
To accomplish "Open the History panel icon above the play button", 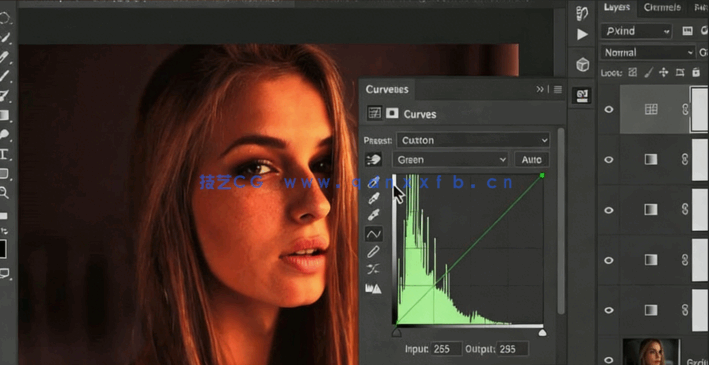I will (582, 13).
